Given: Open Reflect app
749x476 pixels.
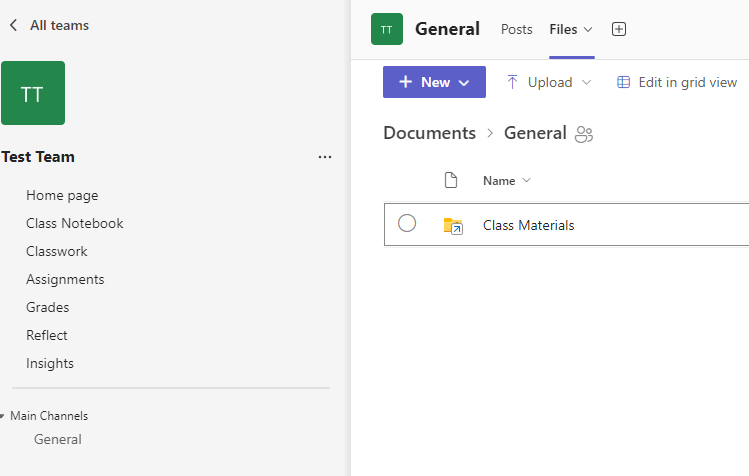Looking at the screenshot, I should click(46, 335).
